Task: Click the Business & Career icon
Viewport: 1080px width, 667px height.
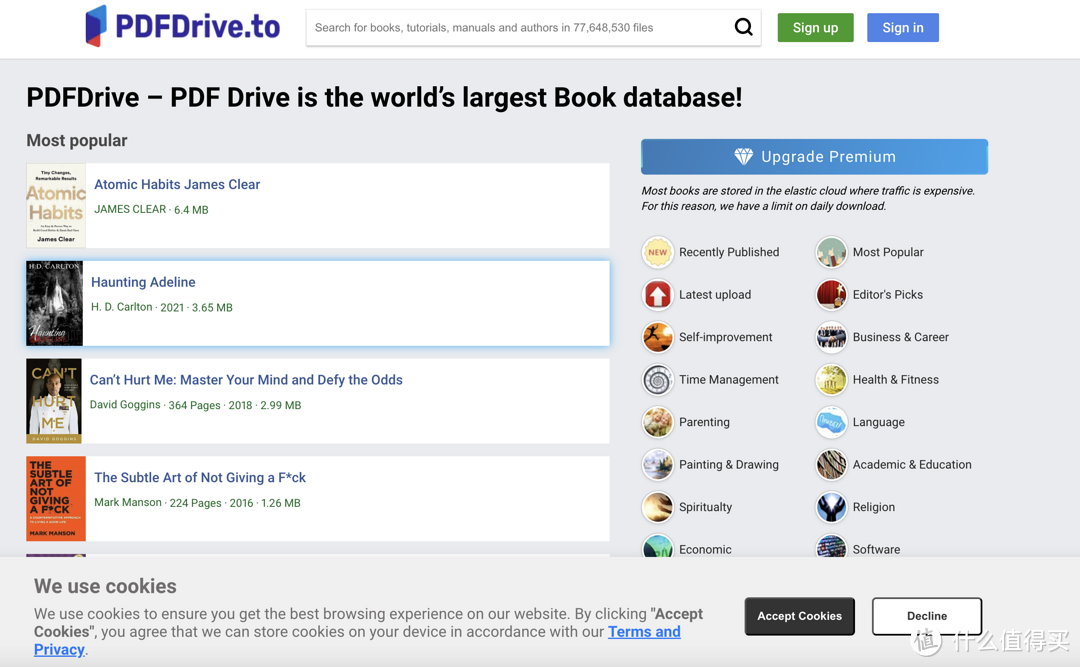Action: tap(831, 338)
